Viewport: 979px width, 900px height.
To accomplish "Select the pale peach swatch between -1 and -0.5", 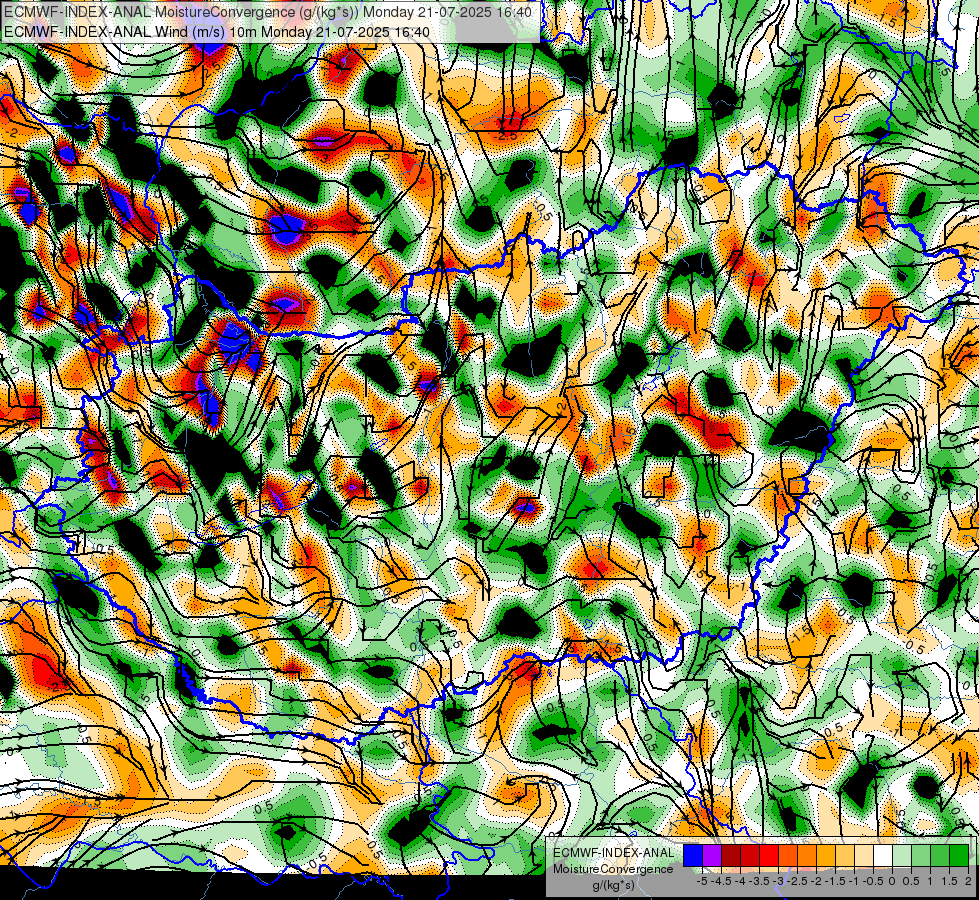I will (864, 856).
